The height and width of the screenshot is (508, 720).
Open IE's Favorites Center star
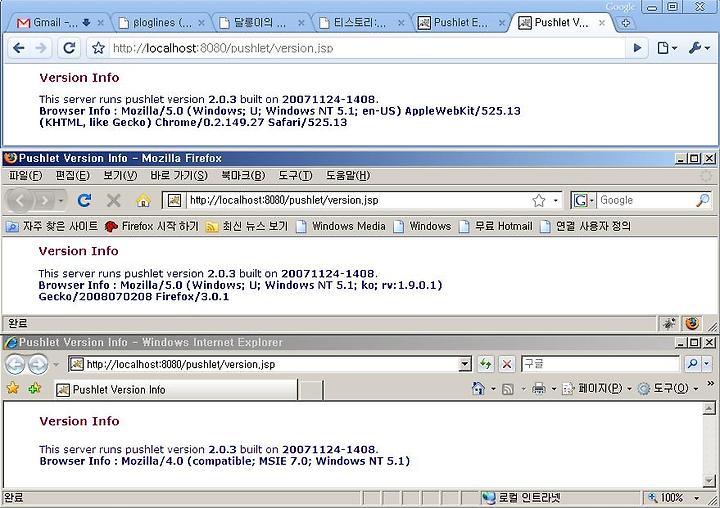(13, 389)
